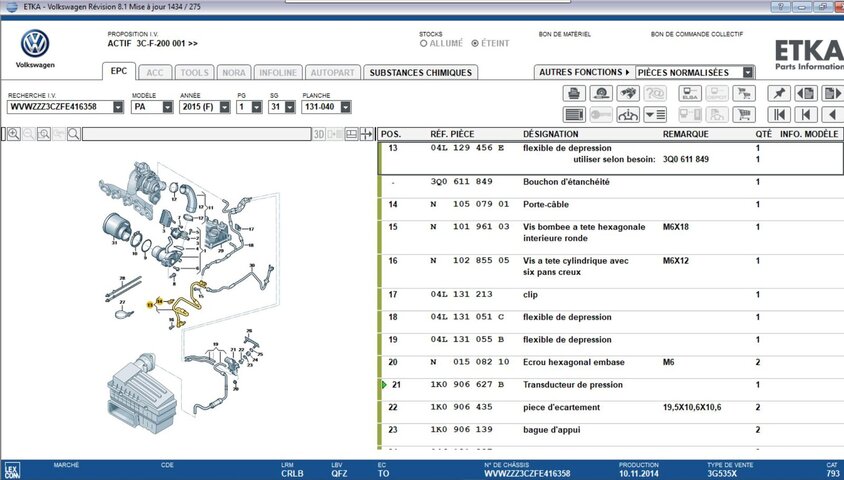The width and height of the screenshot is (844, 480).
Task: Select the NORA tab
Action: [x=234, y=73]
